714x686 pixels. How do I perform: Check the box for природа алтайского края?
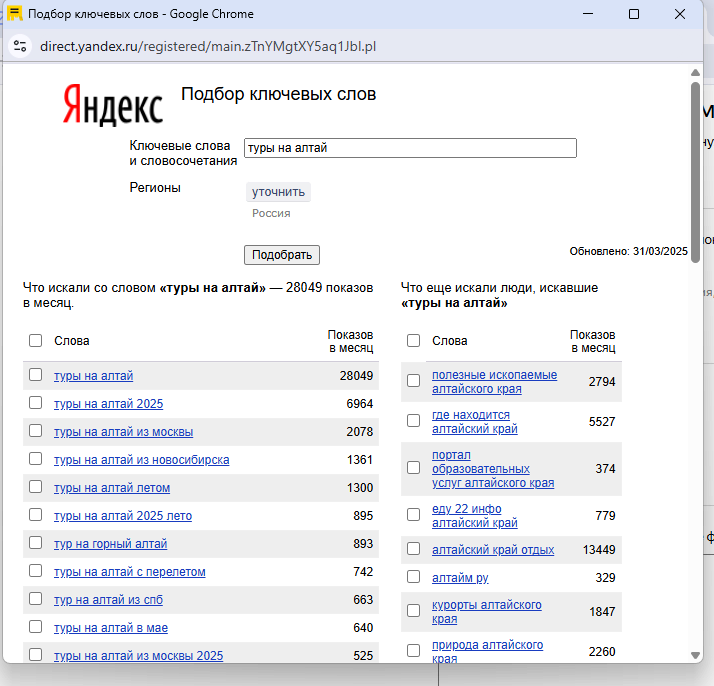coord(413,650)
